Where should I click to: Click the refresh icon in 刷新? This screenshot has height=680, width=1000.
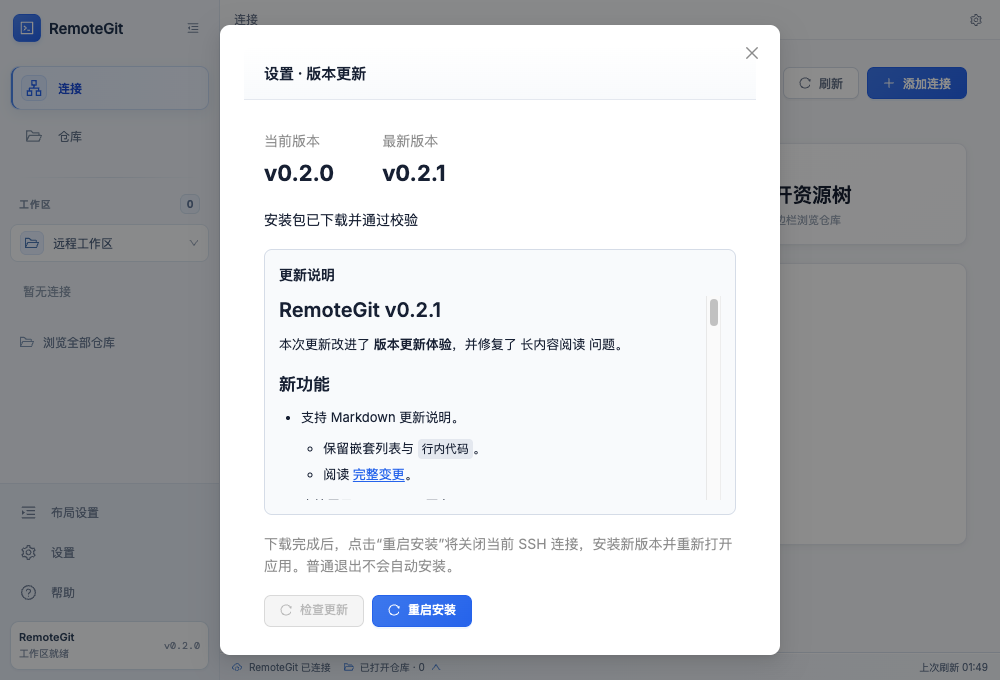point(805,84)
